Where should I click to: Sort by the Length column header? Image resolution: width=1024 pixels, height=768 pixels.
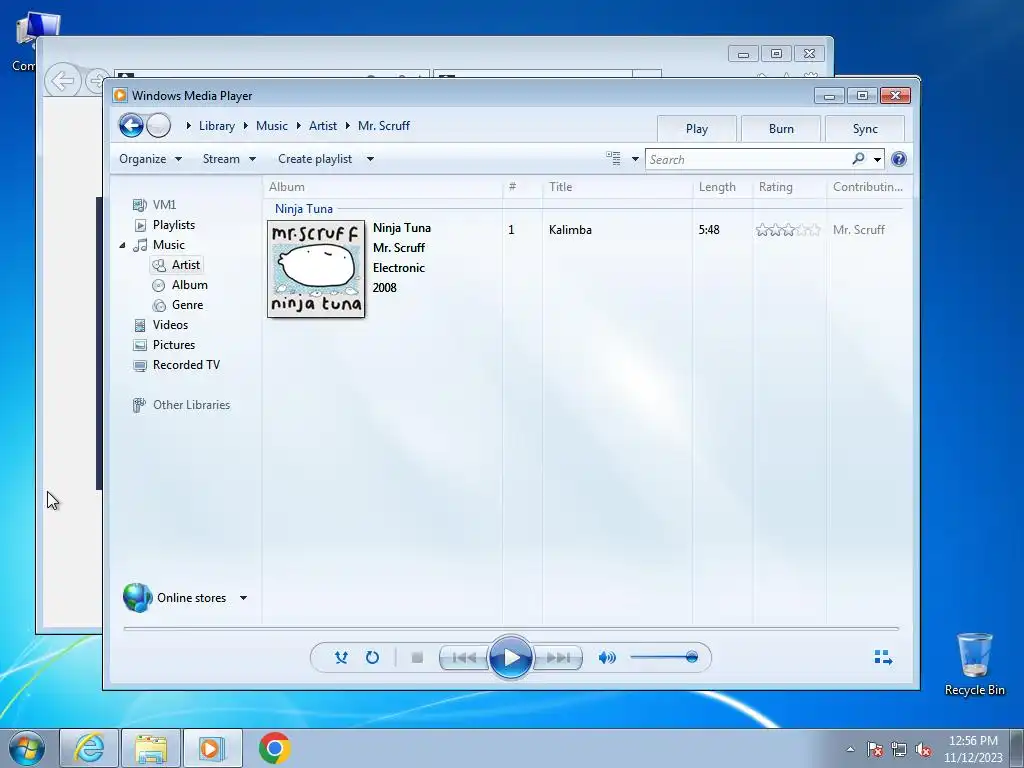[722, 187]
